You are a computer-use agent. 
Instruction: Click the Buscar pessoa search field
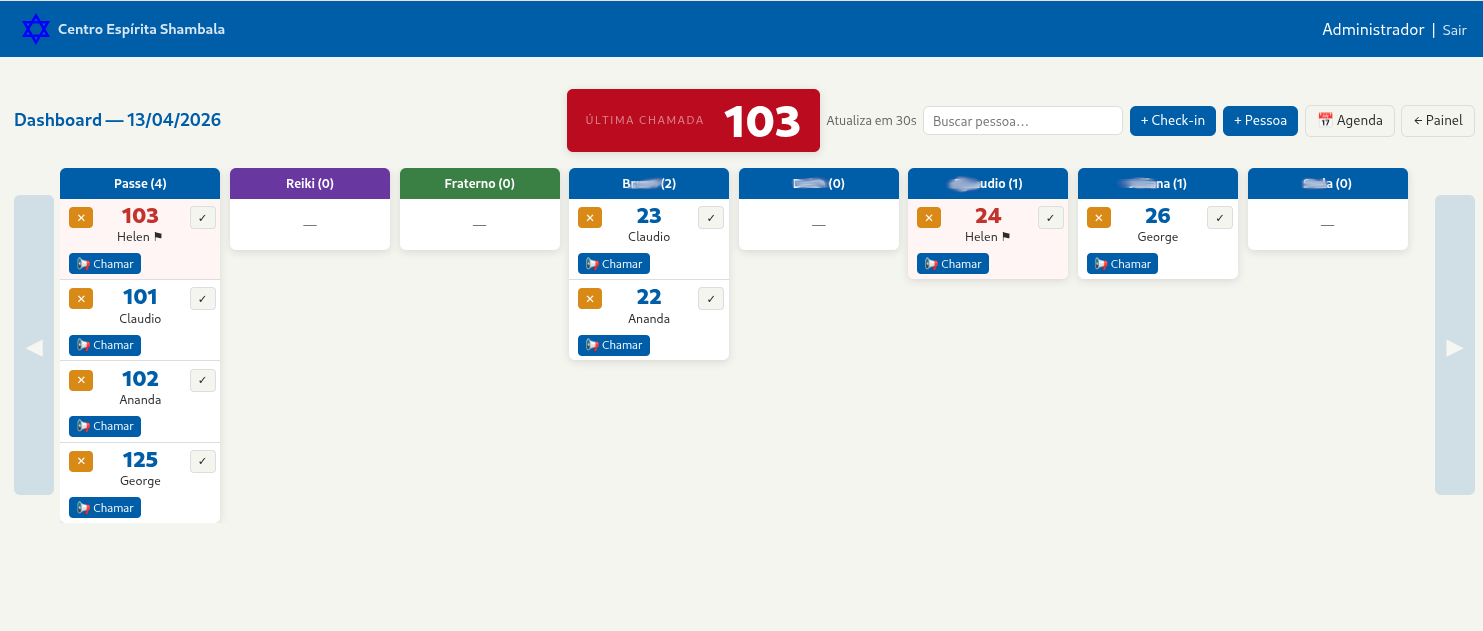pyautogui.click(x=1023, y=120)
